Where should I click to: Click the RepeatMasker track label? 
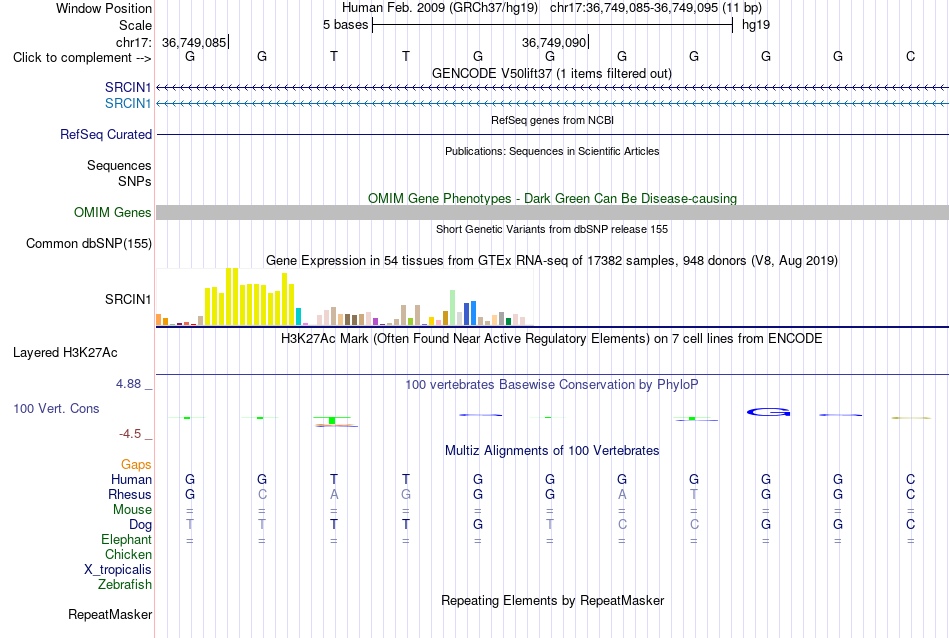(x=110, y=614)
